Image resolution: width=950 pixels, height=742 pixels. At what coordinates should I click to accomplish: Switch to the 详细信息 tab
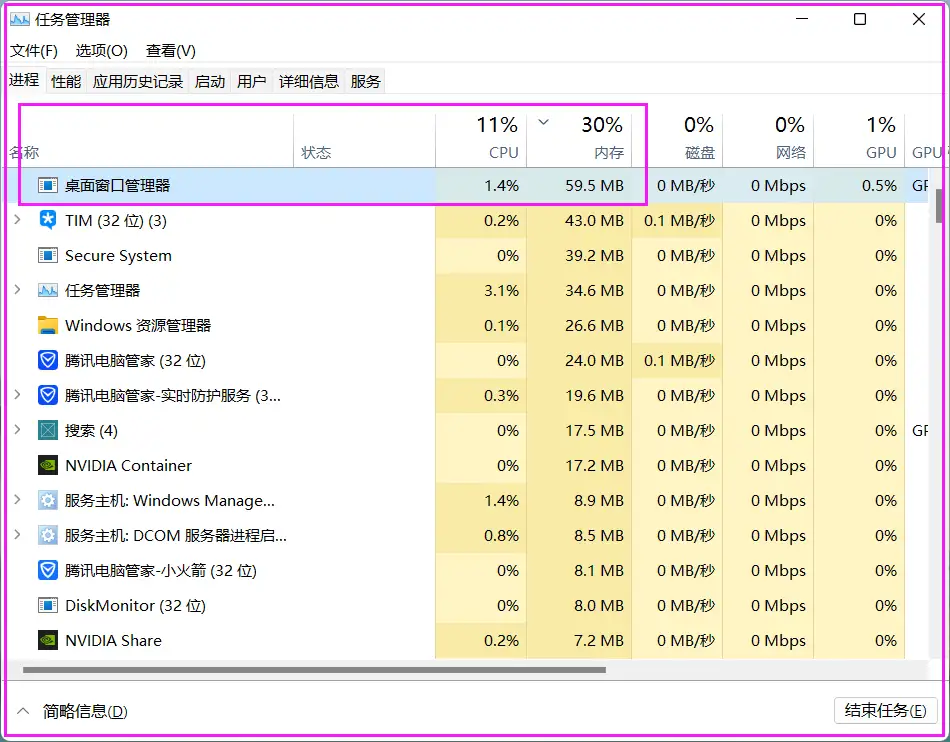[x=309, y=81]
